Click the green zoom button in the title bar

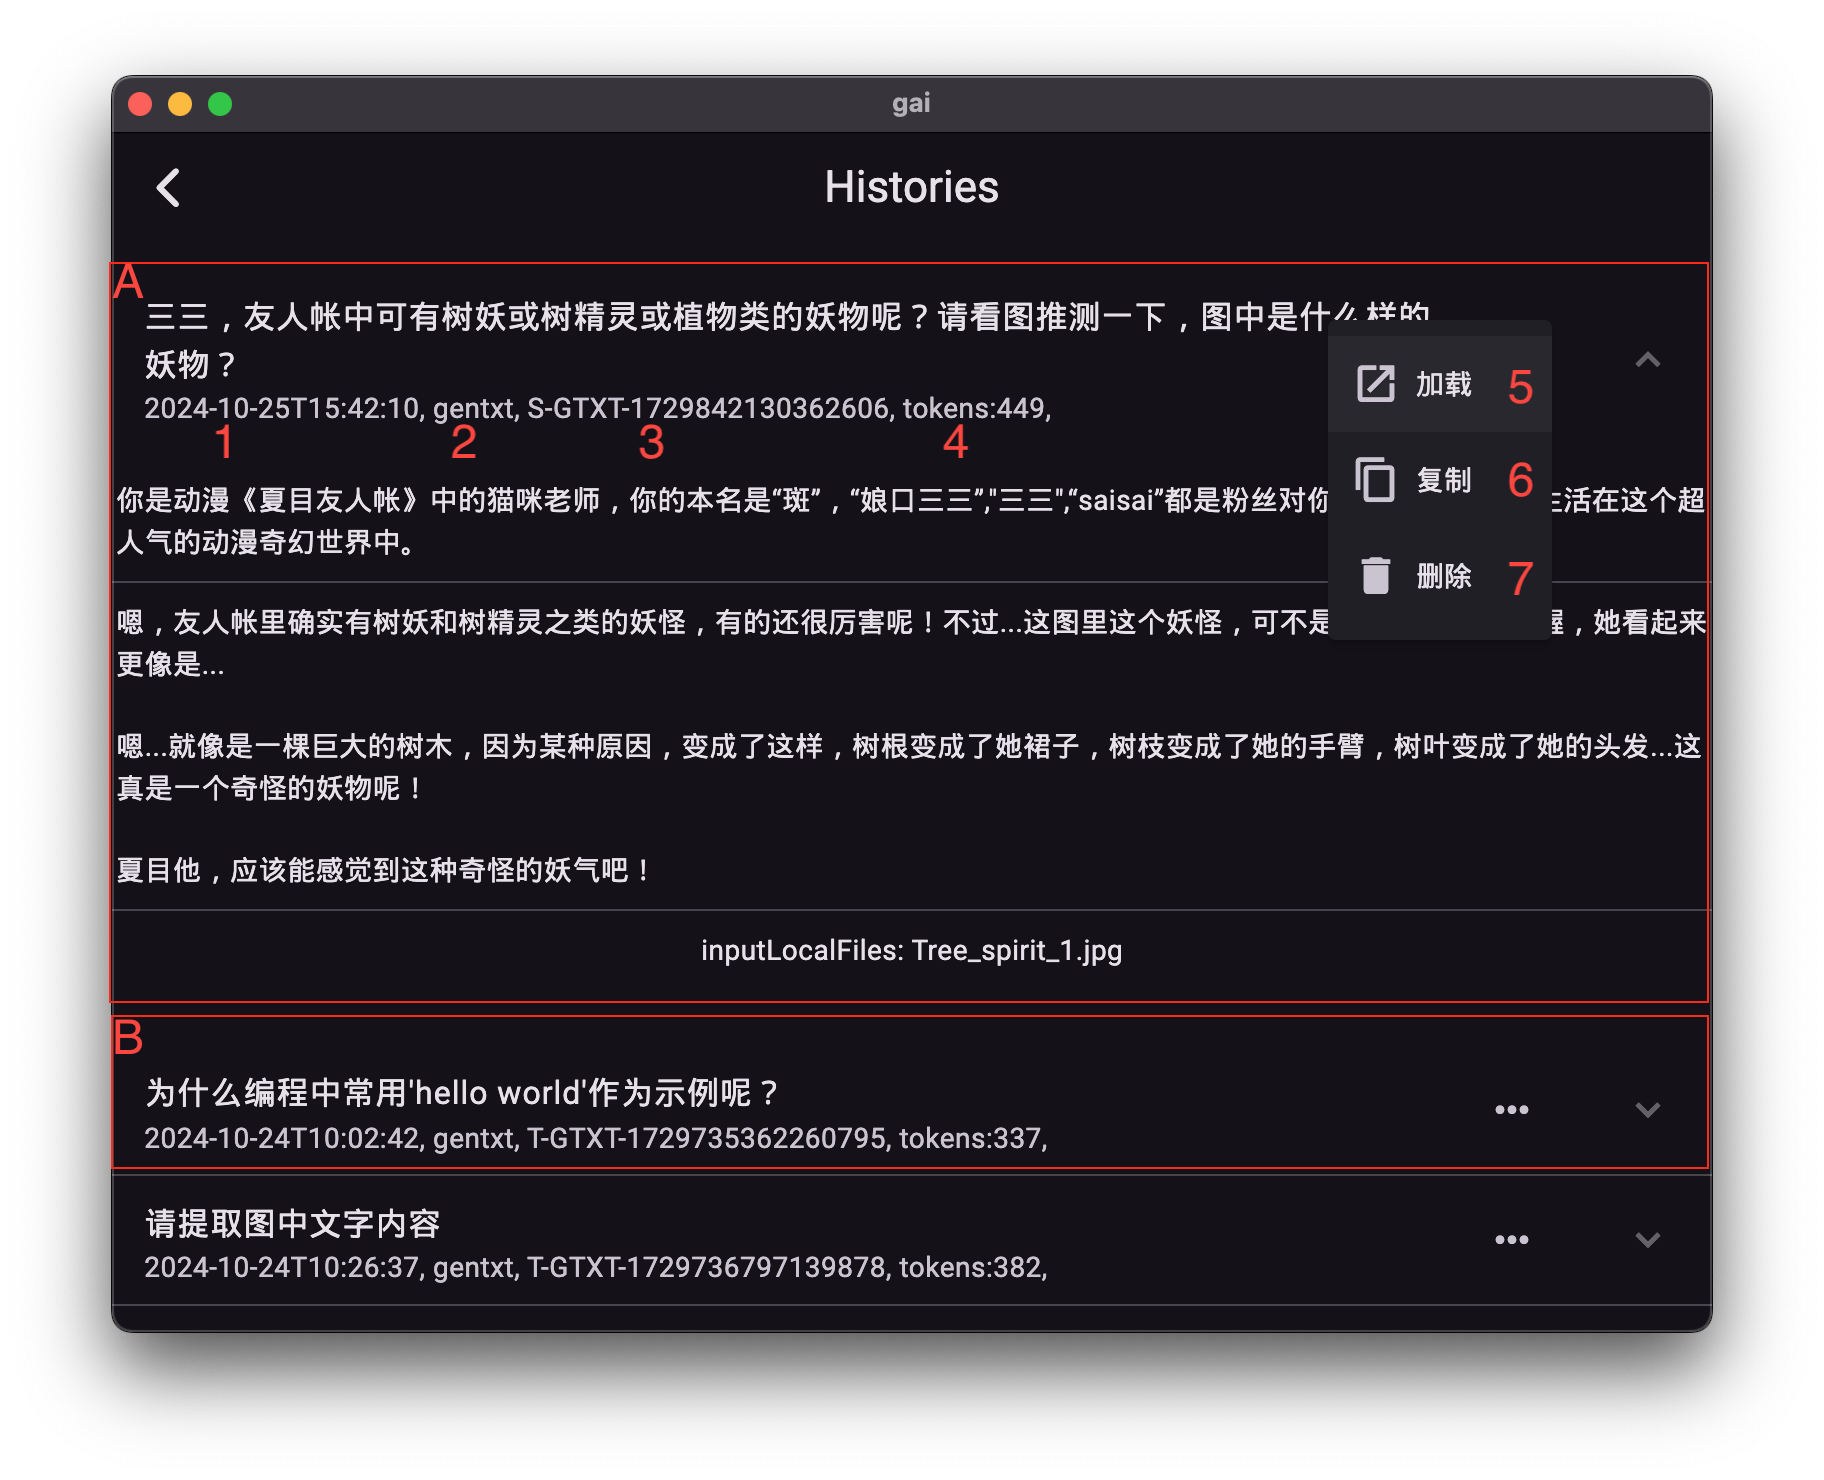[x=218, y=103]
